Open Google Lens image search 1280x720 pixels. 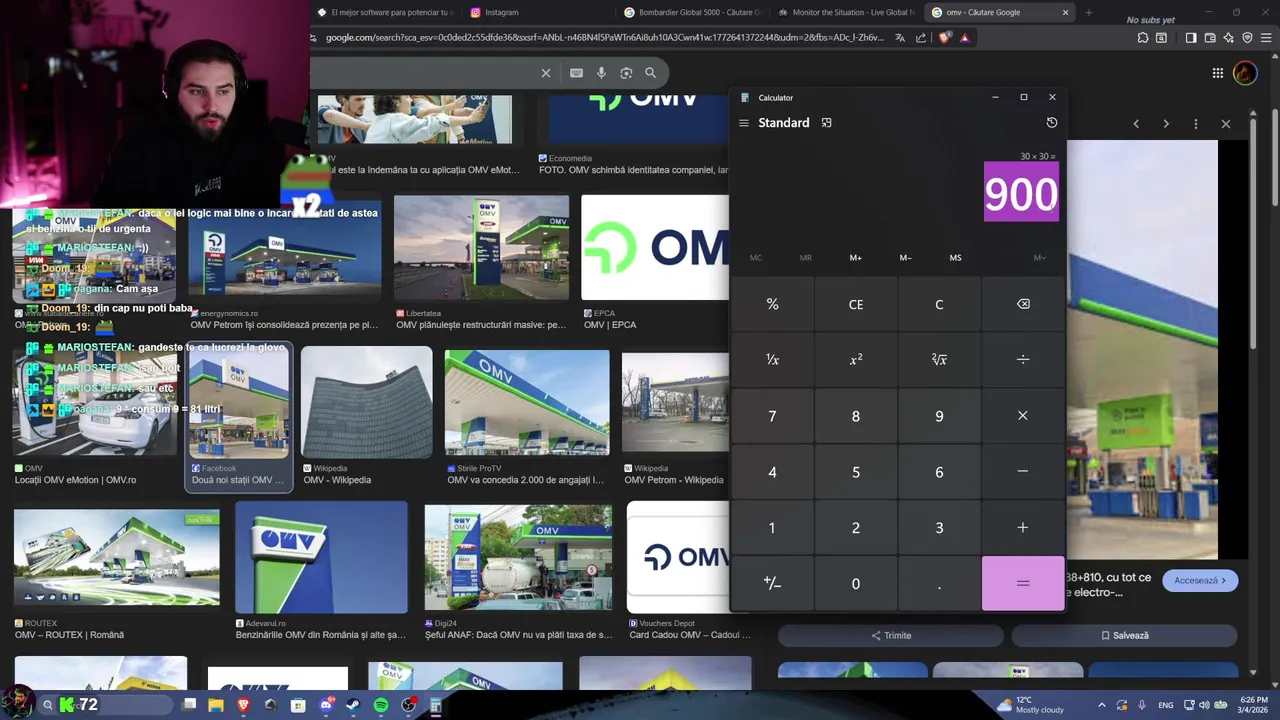(626, 73)
